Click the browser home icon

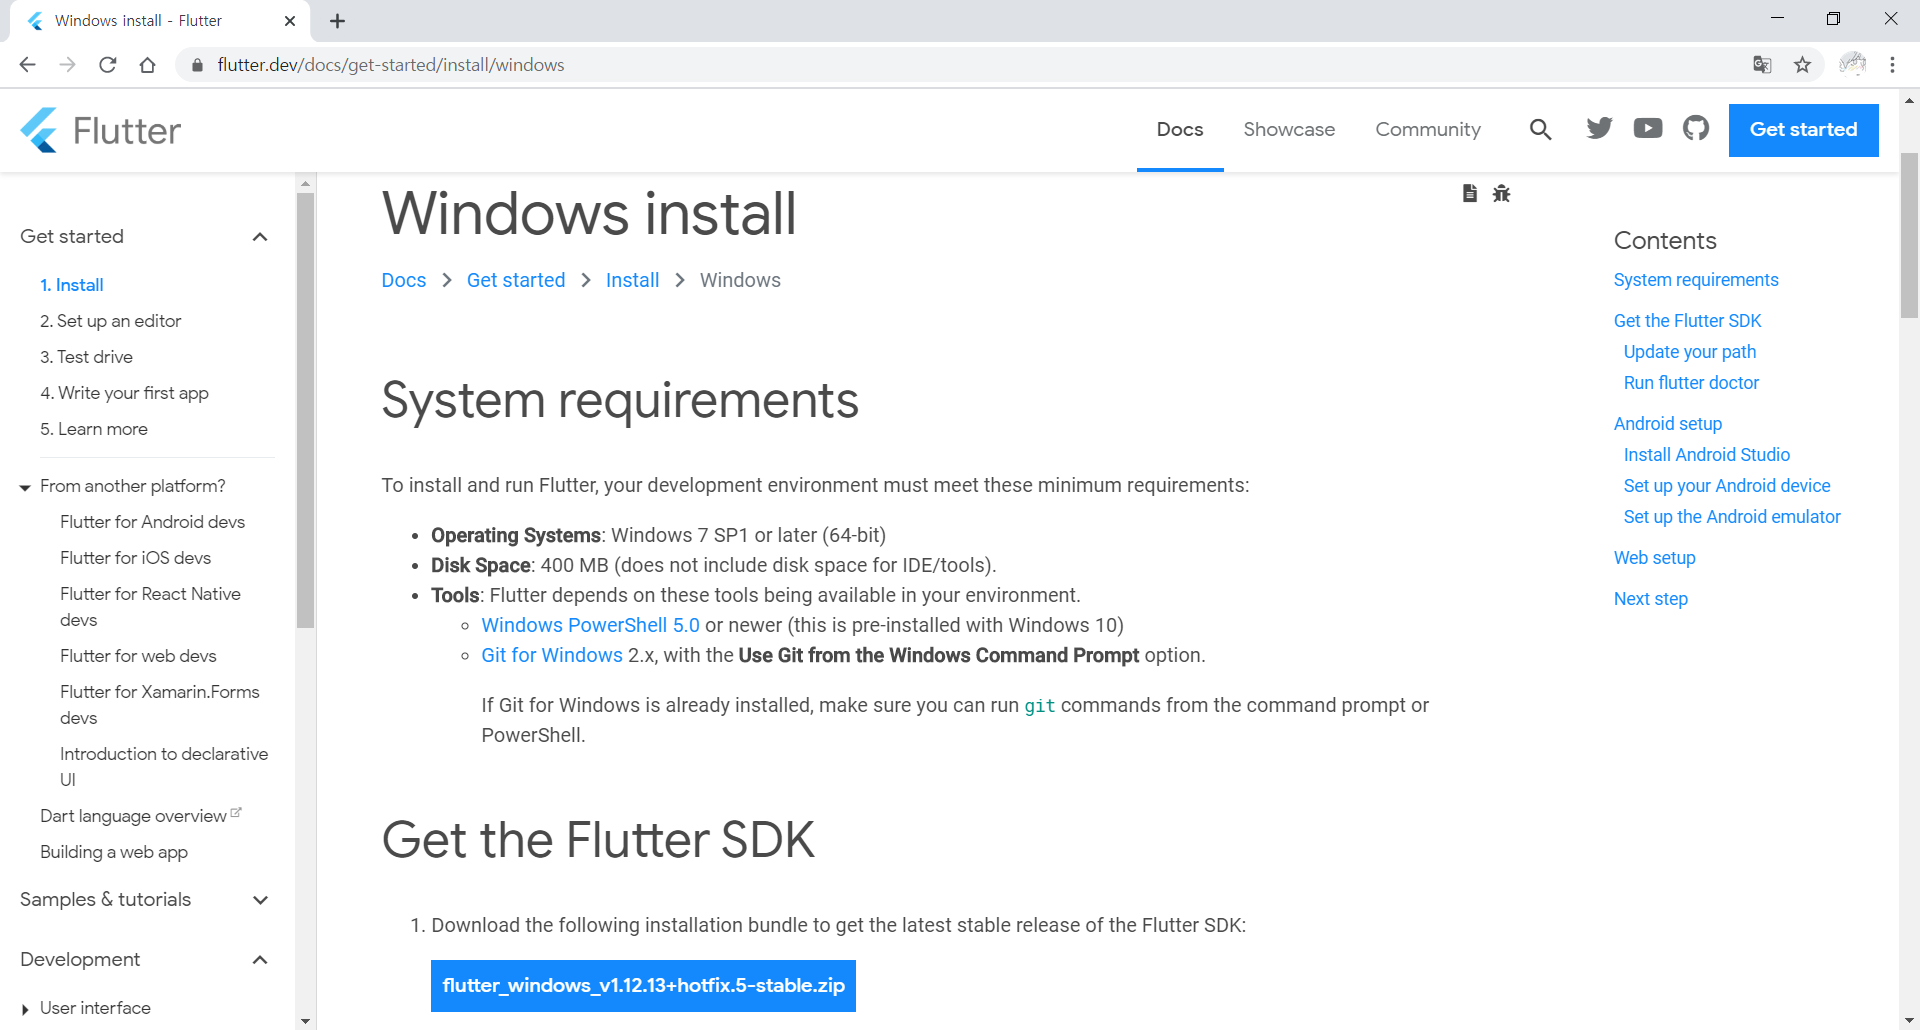pos(147,65)
